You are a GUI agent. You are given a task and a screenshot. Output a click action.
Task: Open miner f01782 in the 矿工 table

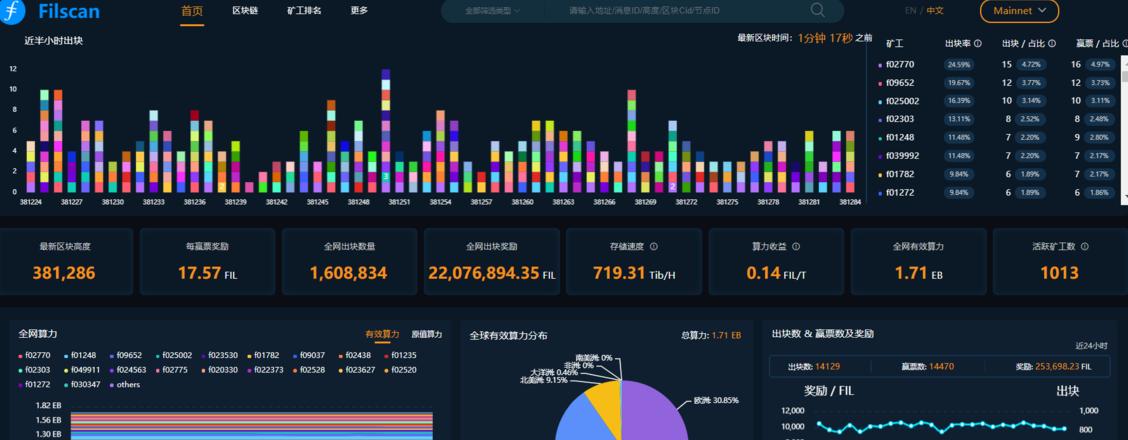[x=900, y=175]
